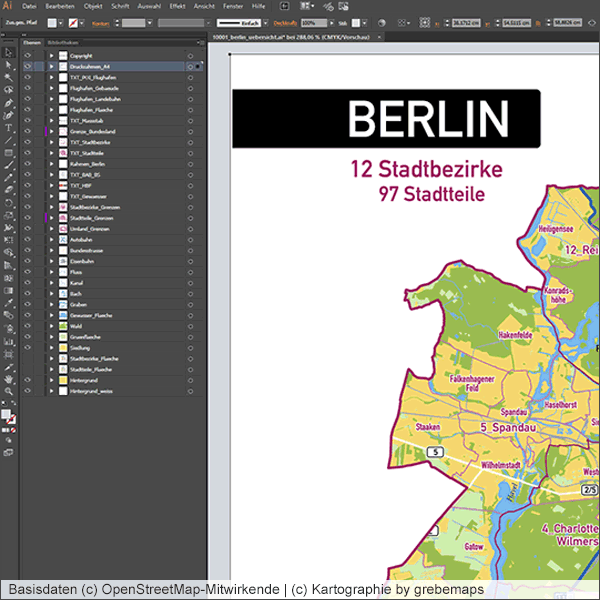Select the Hand tool
The width and height of the screenshot is (600, 600).
tap(9, 379)
